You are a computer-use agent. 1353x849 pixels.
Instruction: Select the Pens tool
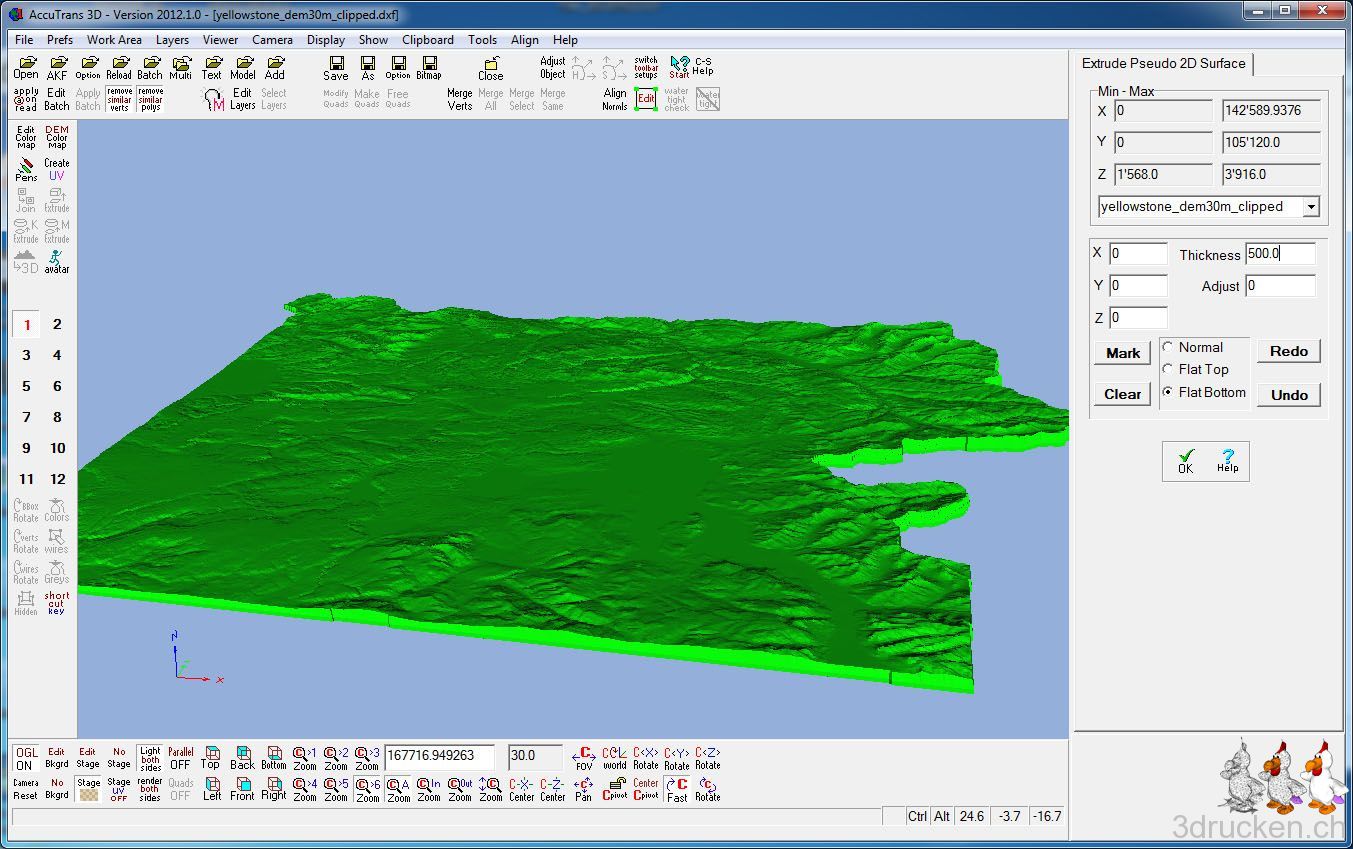click(26, 169)
